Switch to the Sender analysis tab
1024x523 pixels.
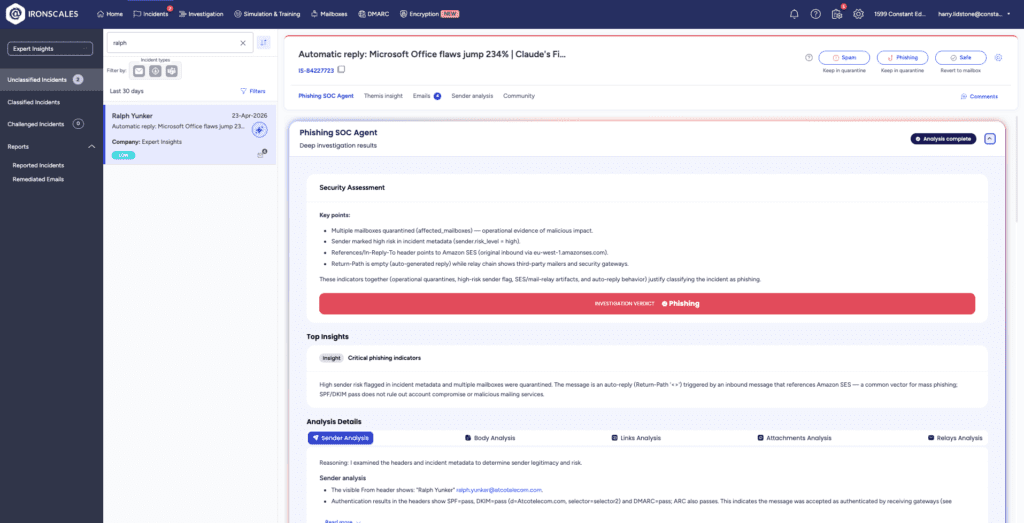pyautogui.click(x=472, y=96)
